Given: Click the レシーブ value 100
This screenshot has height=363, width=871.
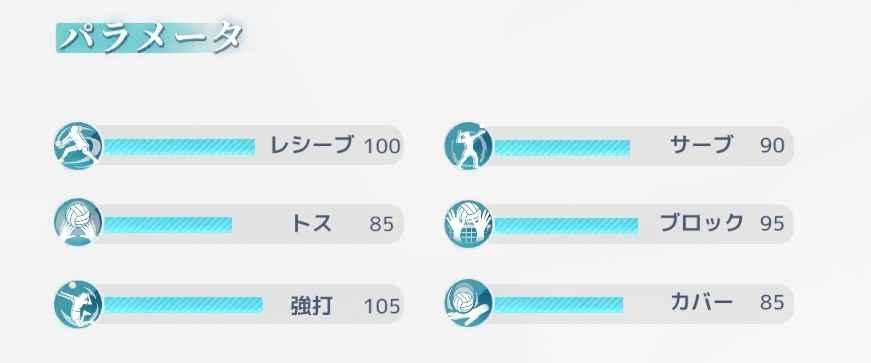Looking at the screenshot, I should pos(382,146).
